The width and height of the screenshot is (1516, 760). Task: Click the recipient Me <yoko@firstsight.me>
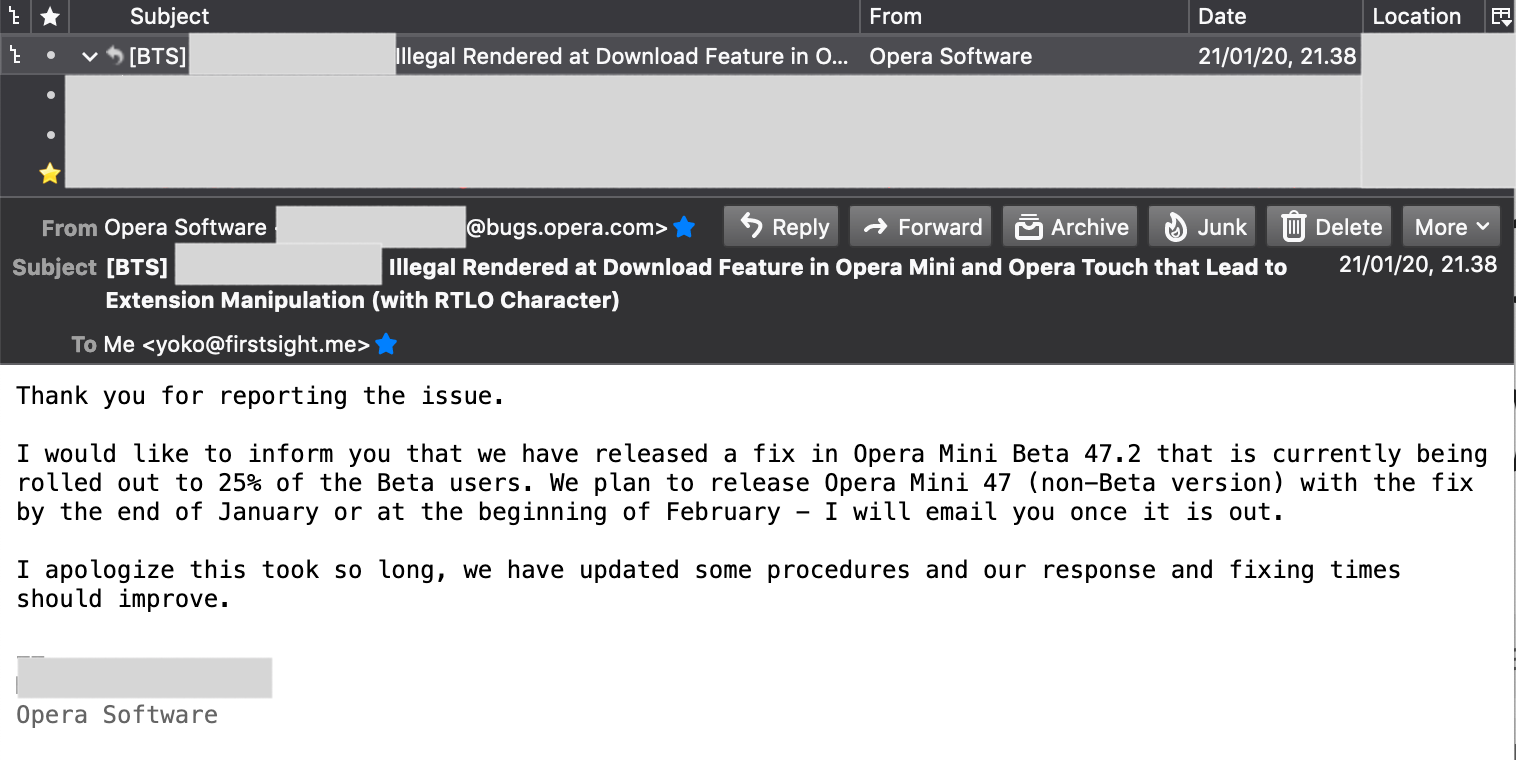[x=237, y=345]
